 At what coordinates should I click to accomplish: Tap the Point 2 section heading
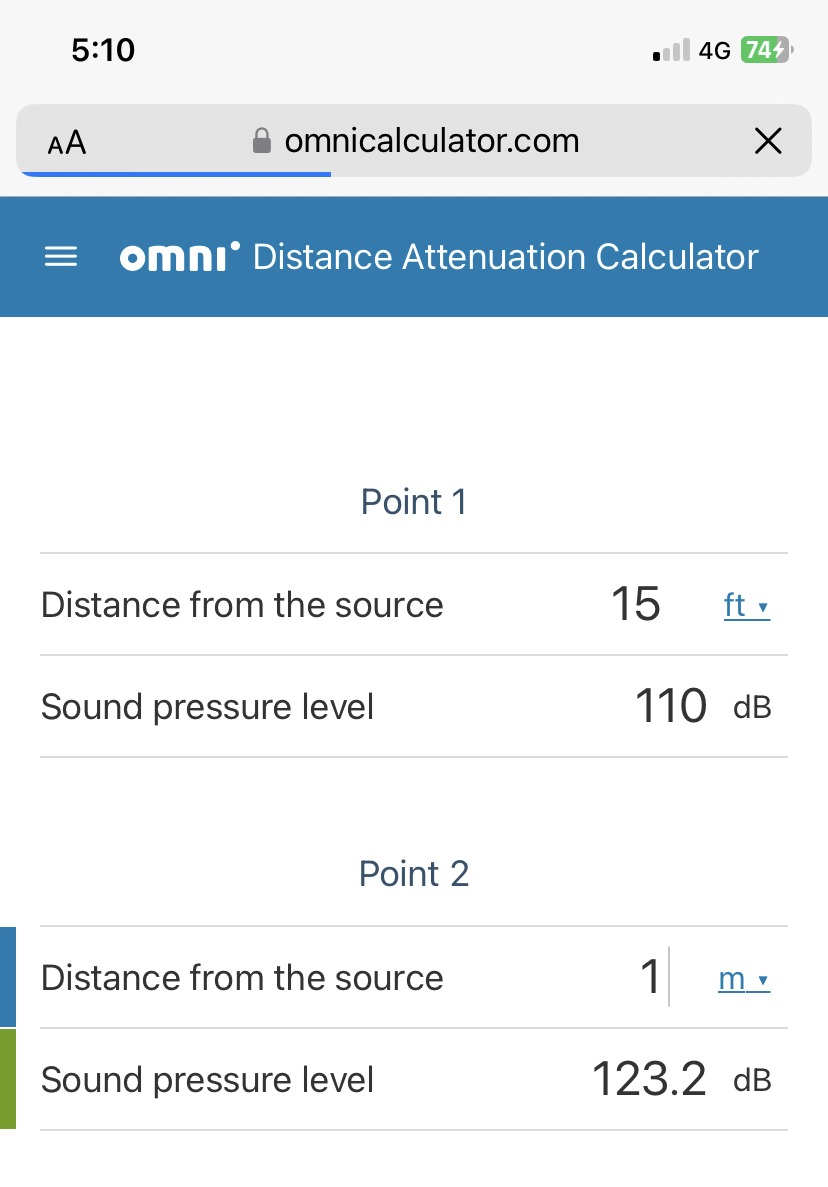[x=414, y=874]
